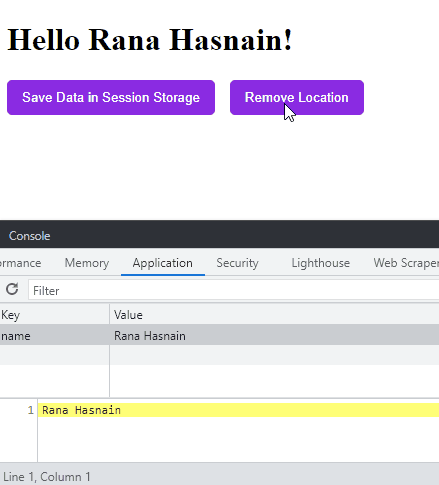Viewport: 439px width, 485px height.
Task: Click the Remove Location button
Action: coord(297,98)
